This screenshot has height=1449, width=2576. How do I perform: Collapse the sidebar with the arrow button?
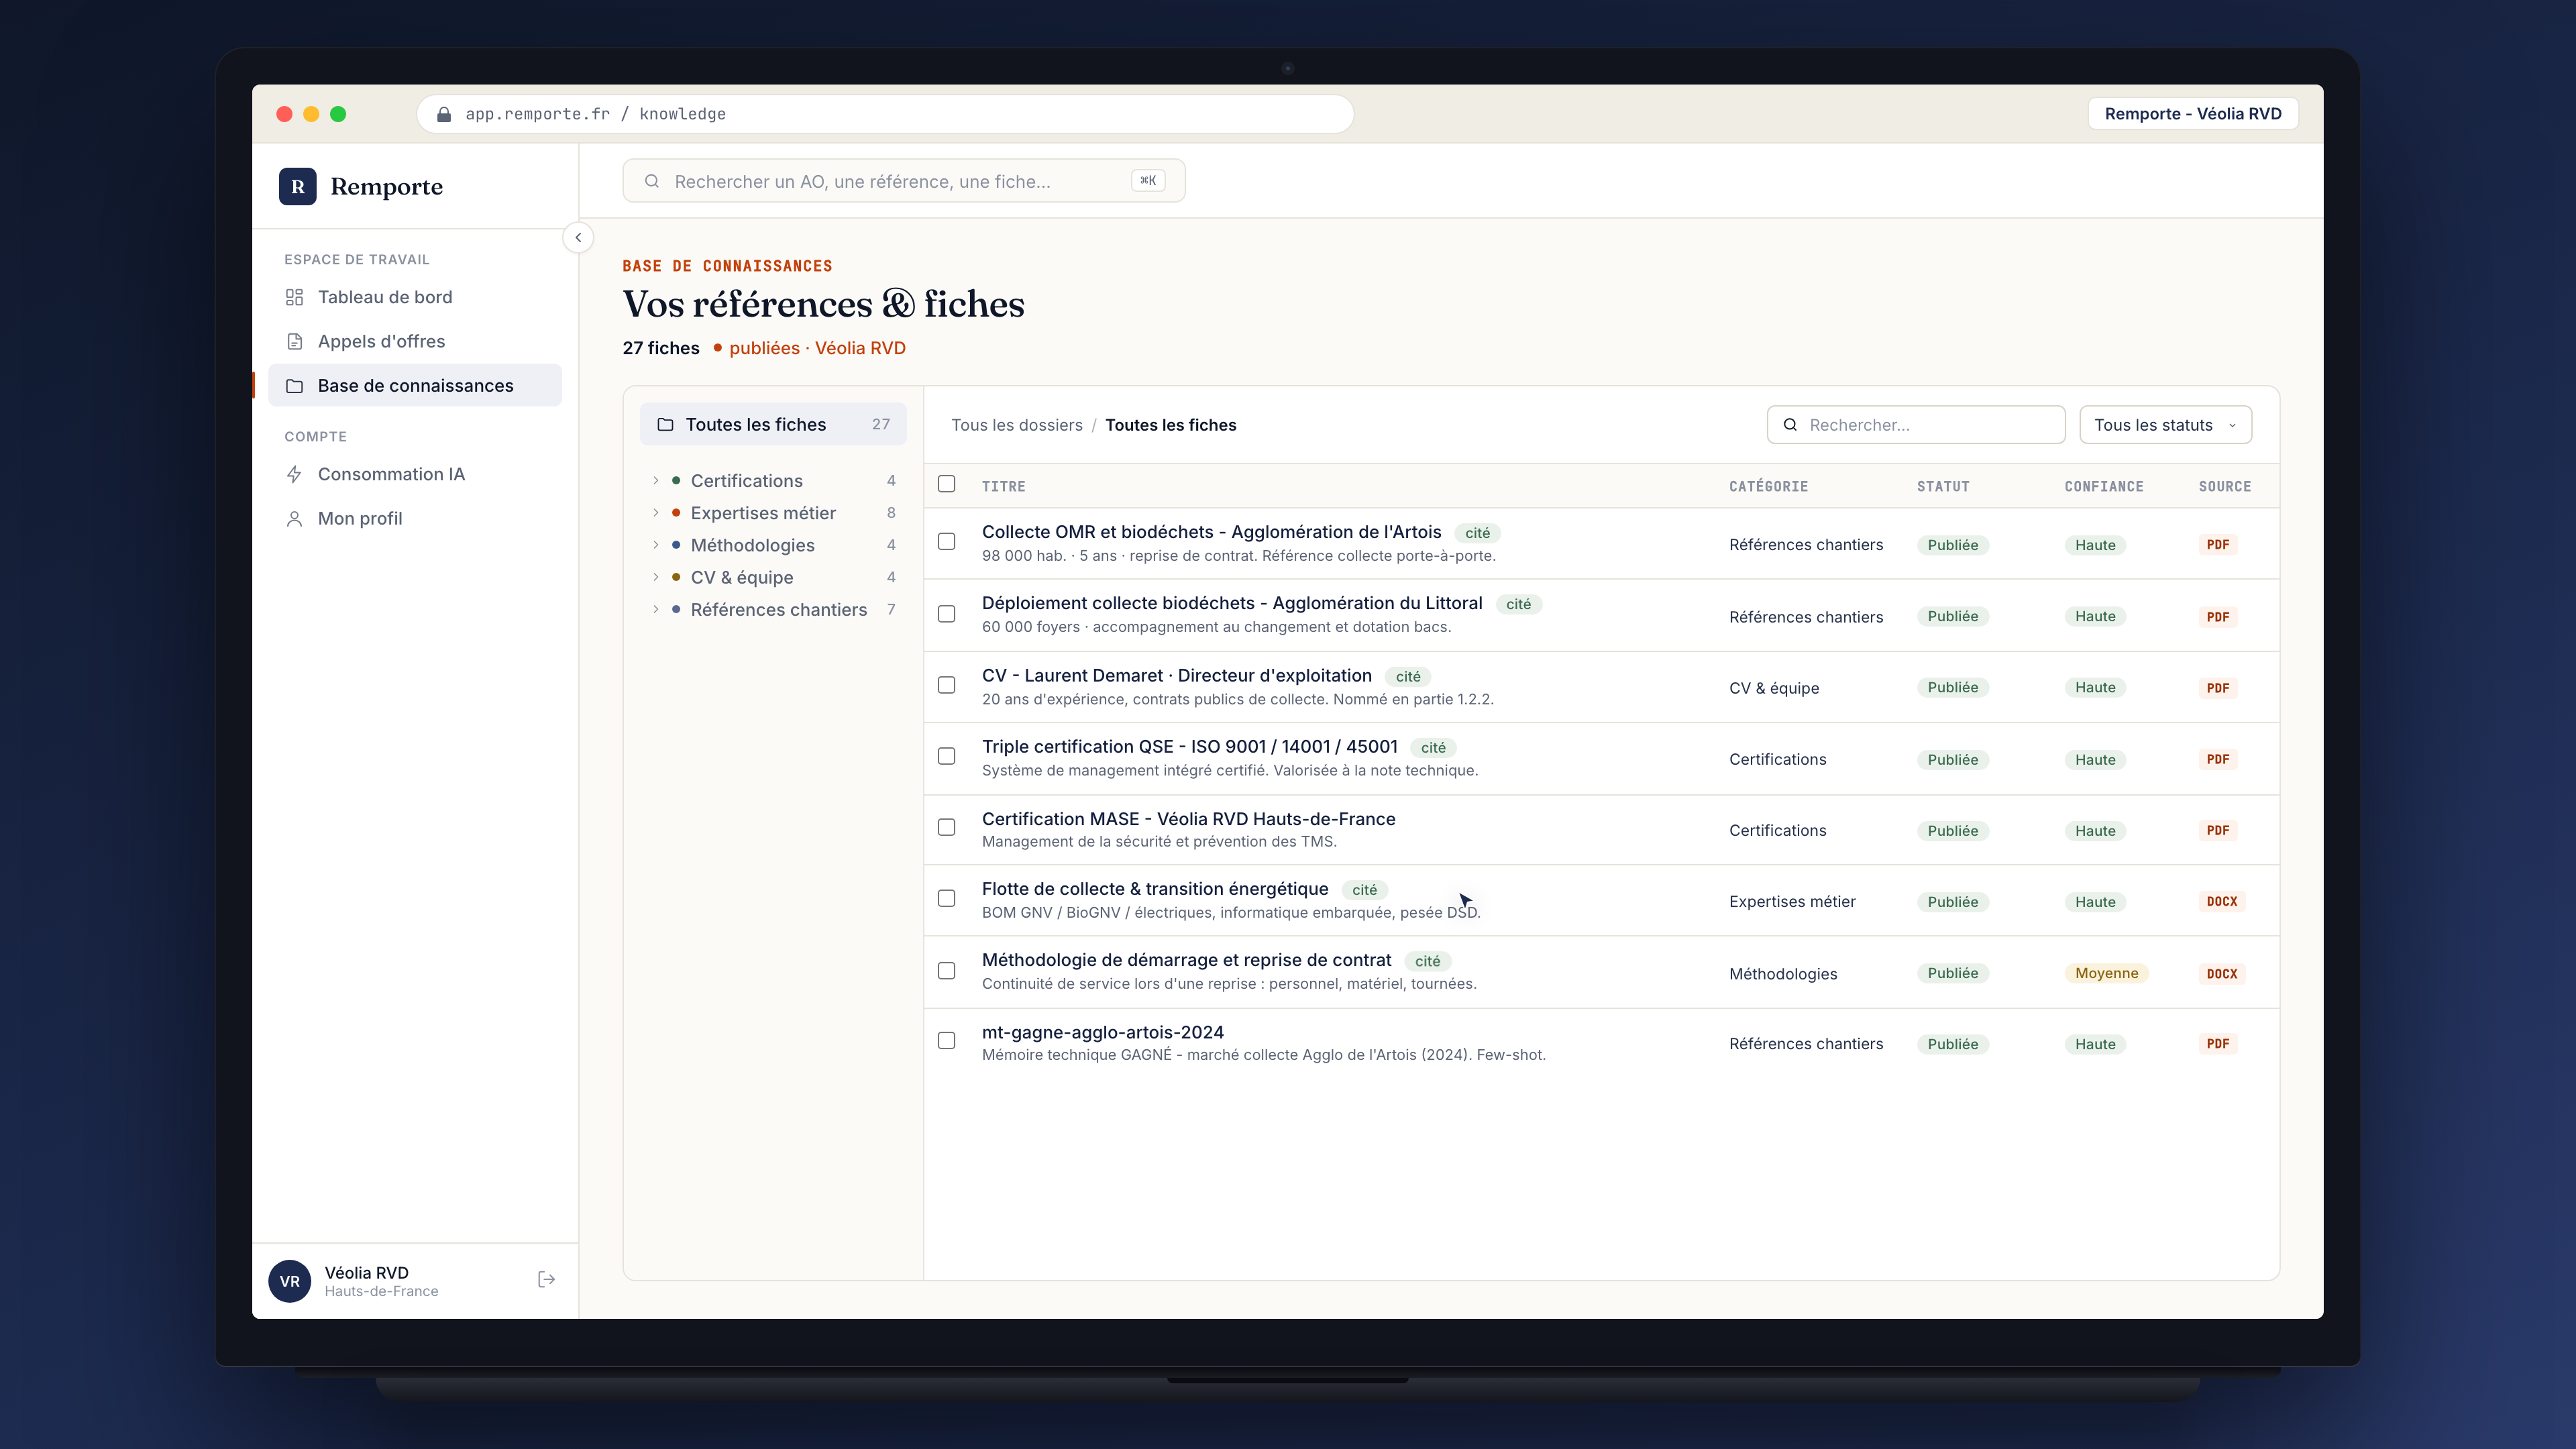(578, 238)
